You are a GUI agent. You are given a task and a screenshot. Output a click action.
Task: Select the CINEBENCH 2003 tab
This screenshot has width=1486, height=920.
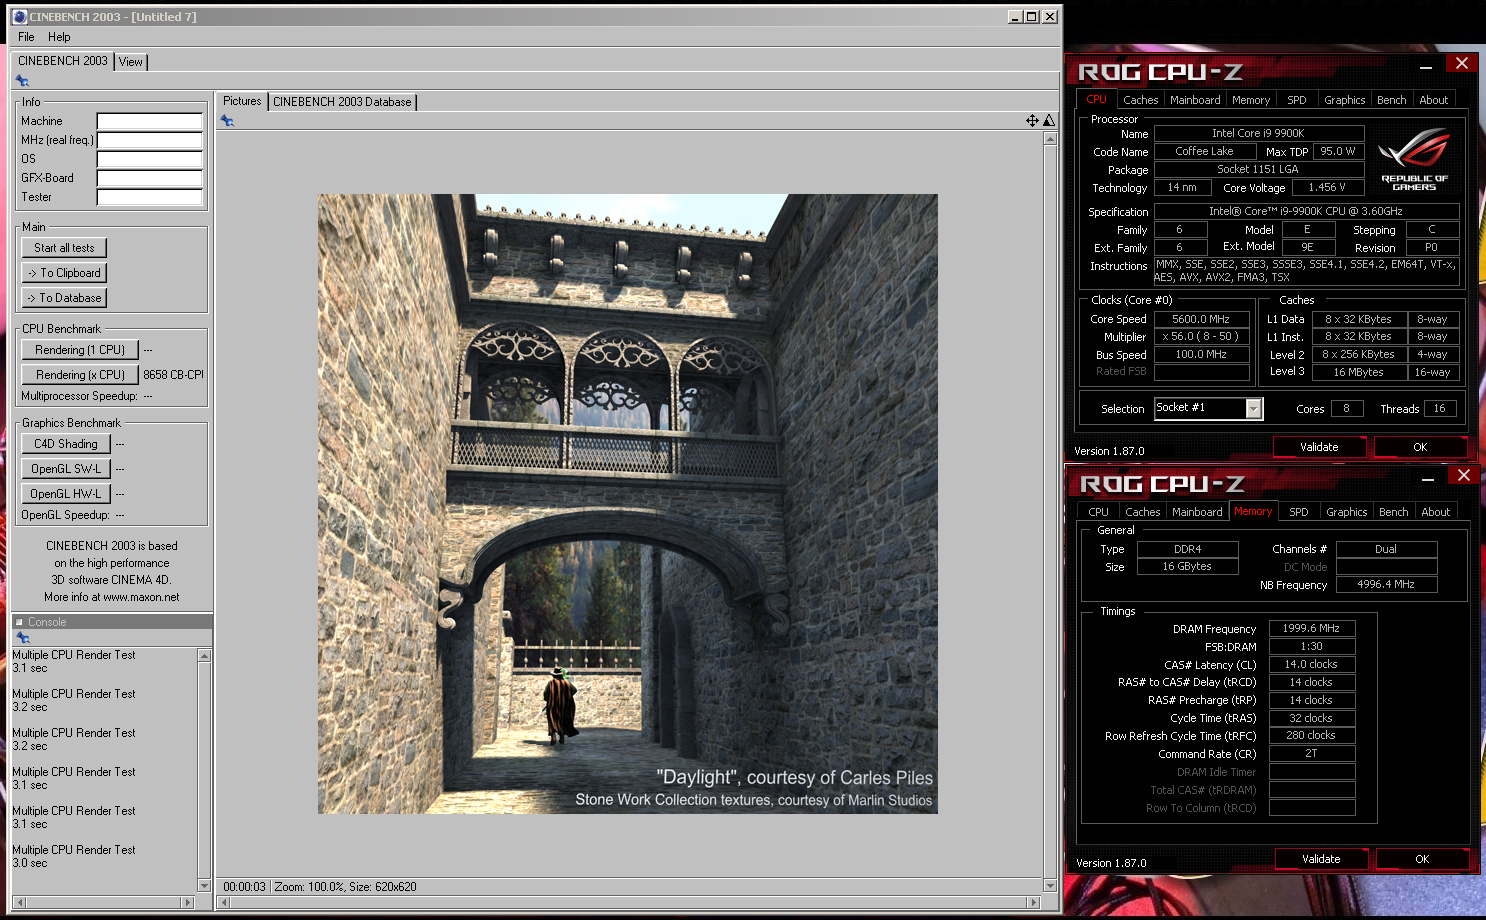click(x=63, y=61)
